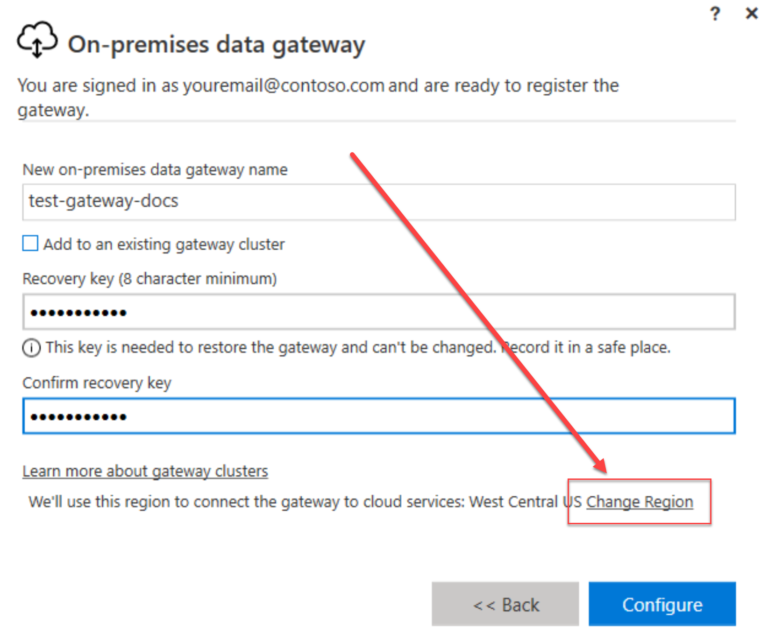Screen dimensions: 768x633
Task: Click the "Recovery key (8 character minimum)" label
Action: tap(149, 278)
